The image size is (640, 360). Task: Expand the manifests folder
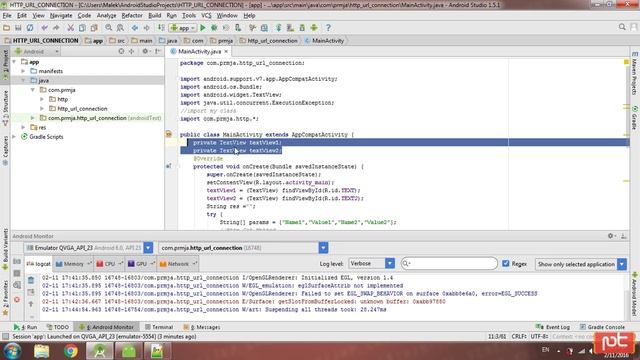click(23, 71)
